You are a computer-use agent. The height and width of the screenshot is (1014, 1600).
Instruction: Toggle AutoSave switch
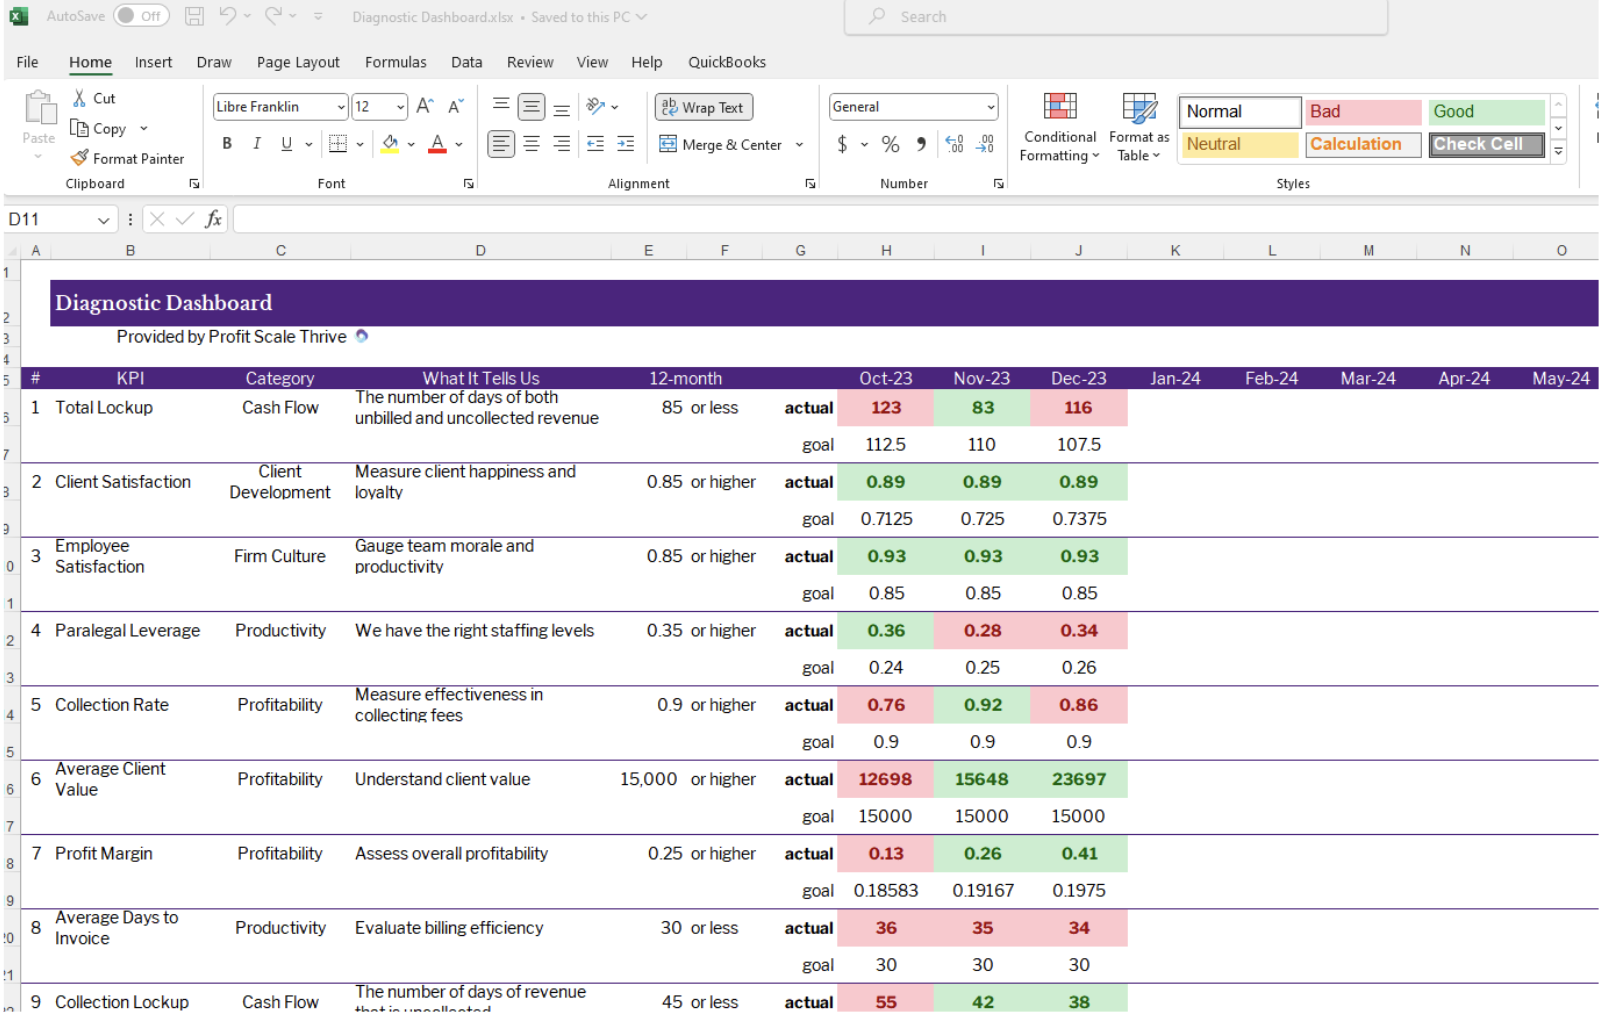[x=140, y=16]
